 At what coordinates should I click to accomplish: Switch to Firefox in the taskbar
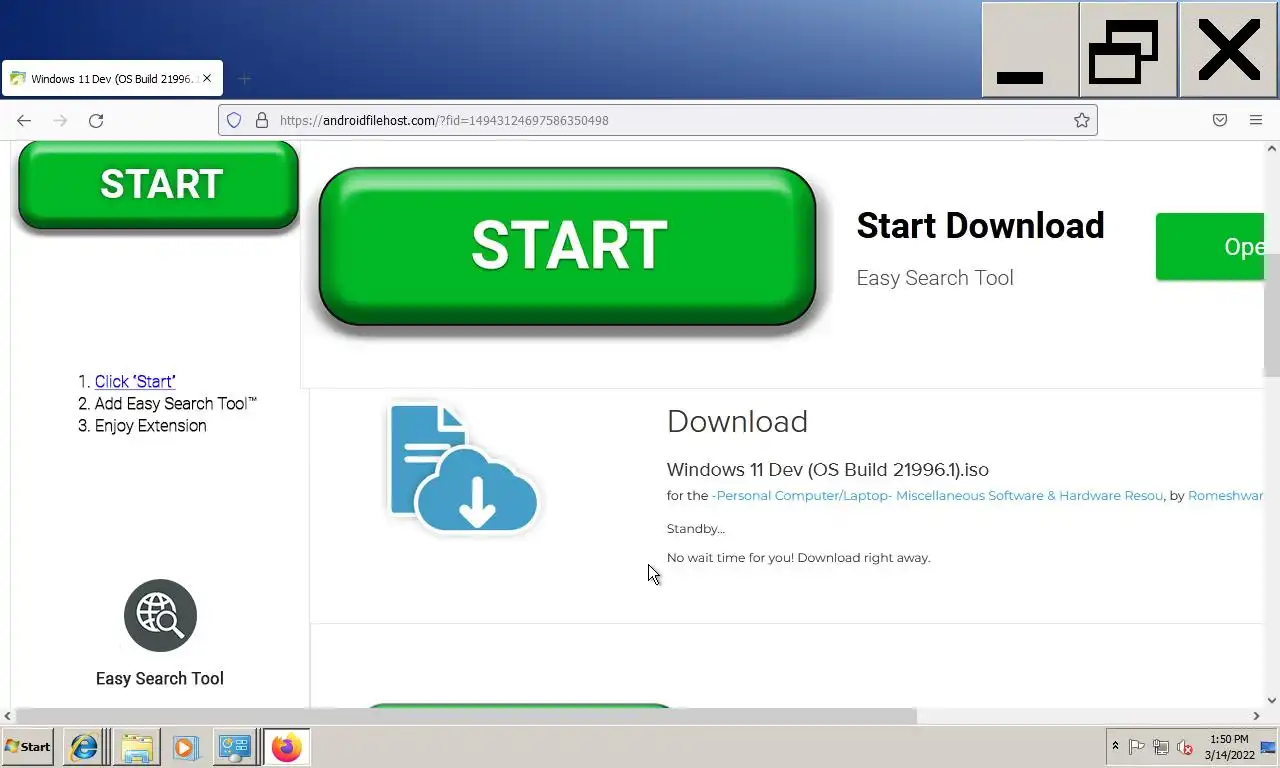(287, 747)
